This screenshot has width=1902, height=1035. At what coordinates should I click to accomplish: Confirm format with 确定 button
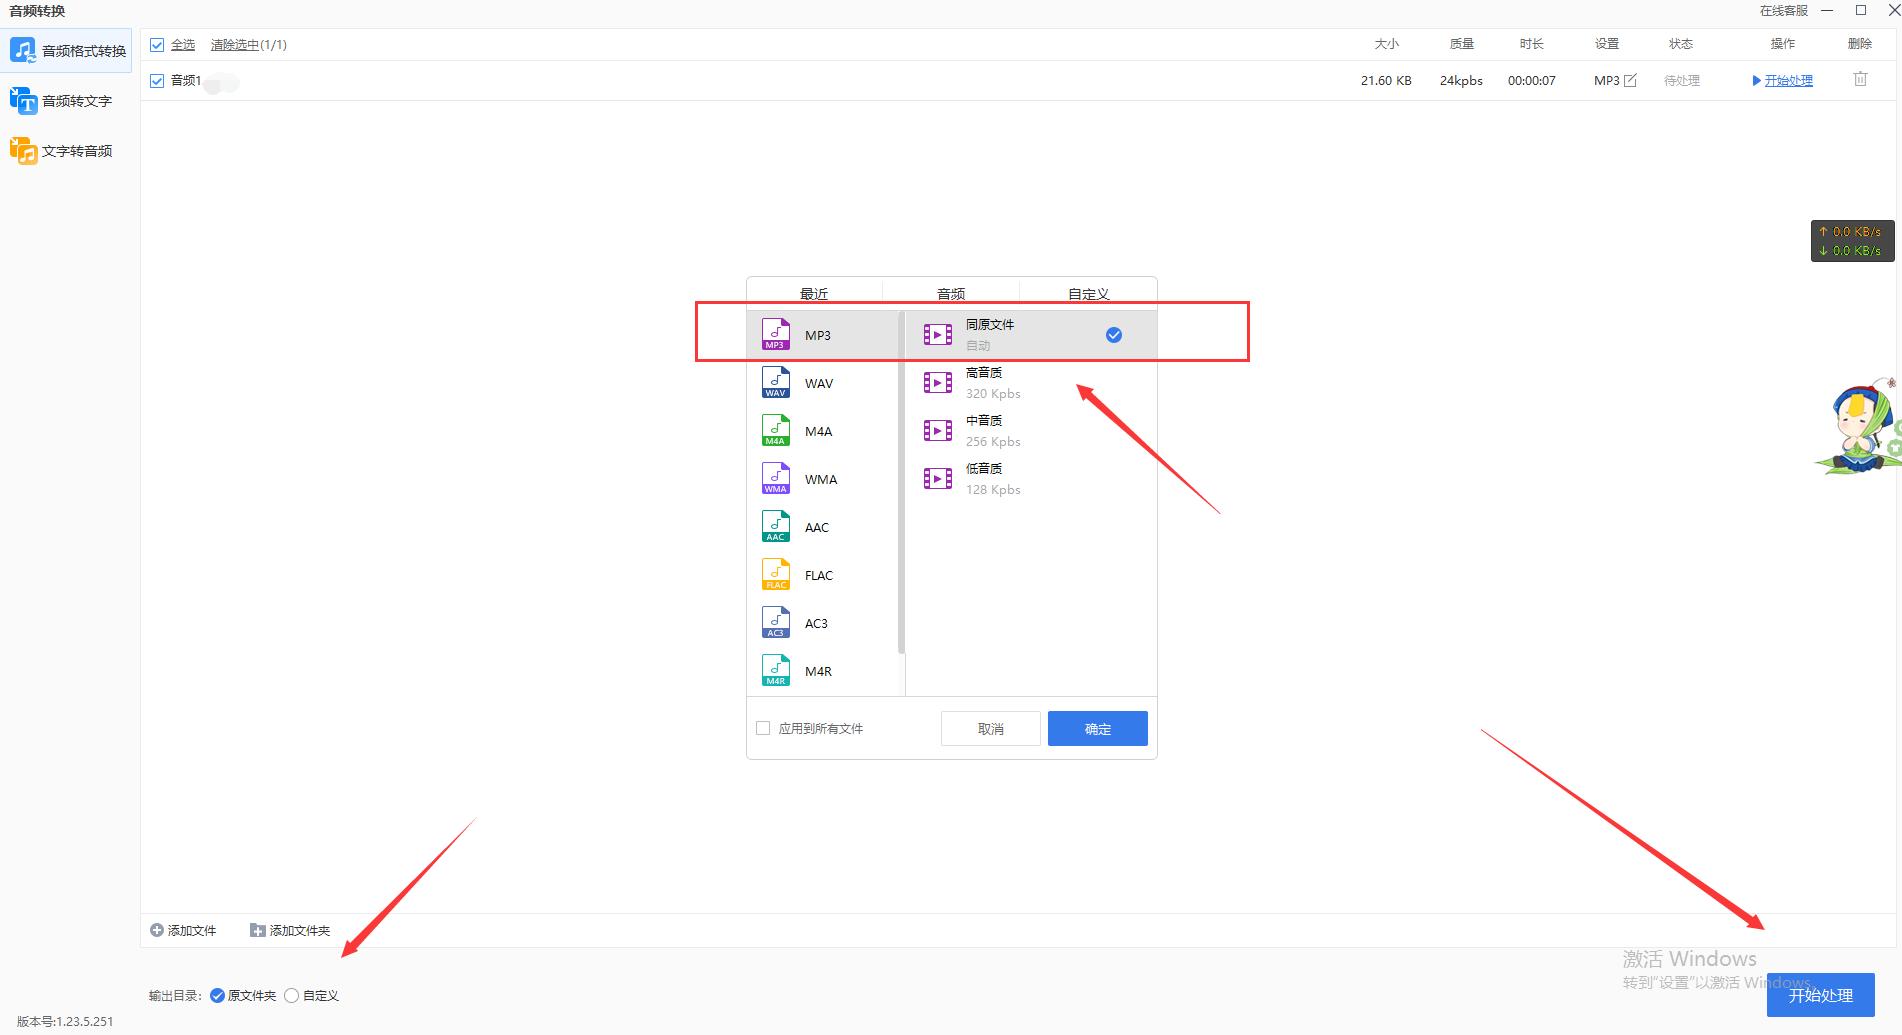[1098, 729]
